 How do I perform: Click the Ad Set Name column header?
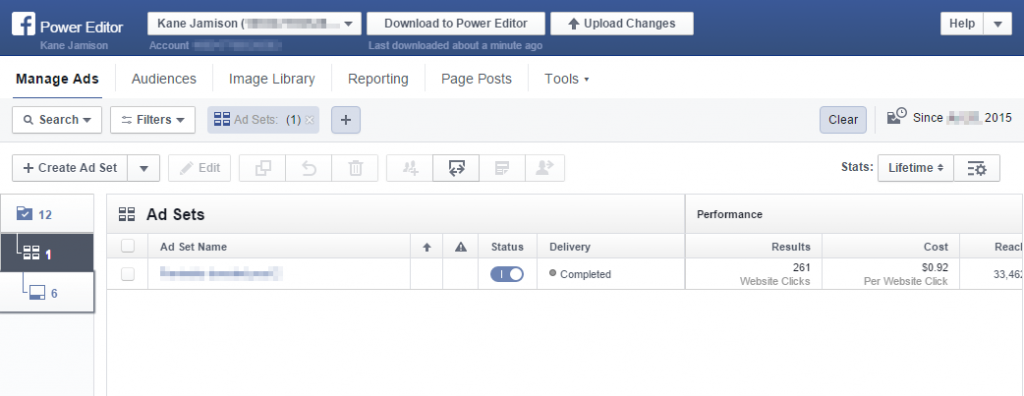193,247
